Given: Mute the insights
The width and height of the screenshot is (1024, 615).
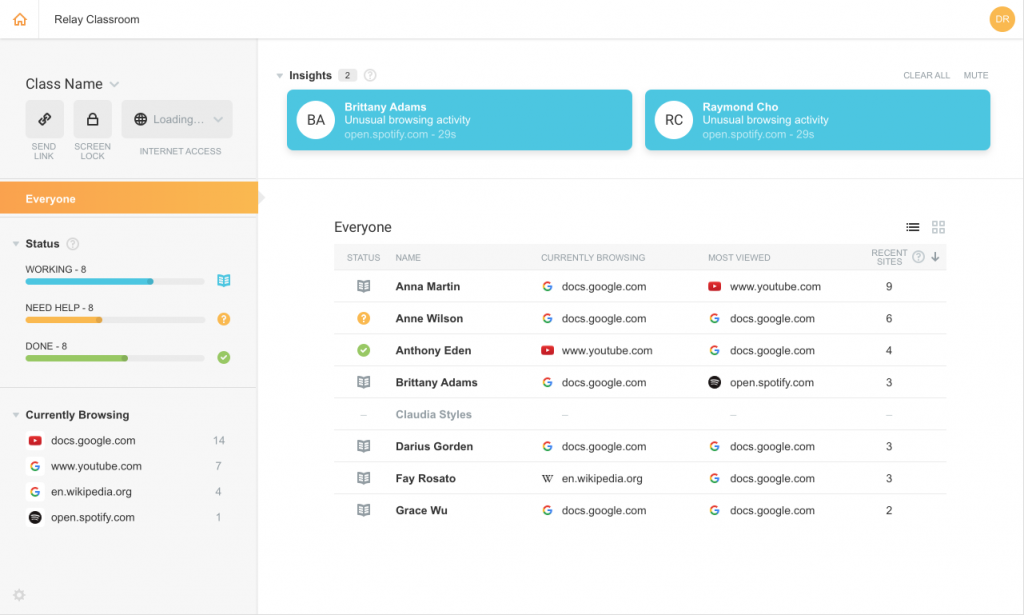Looking at the screenshot, I should tap(976, 75).
